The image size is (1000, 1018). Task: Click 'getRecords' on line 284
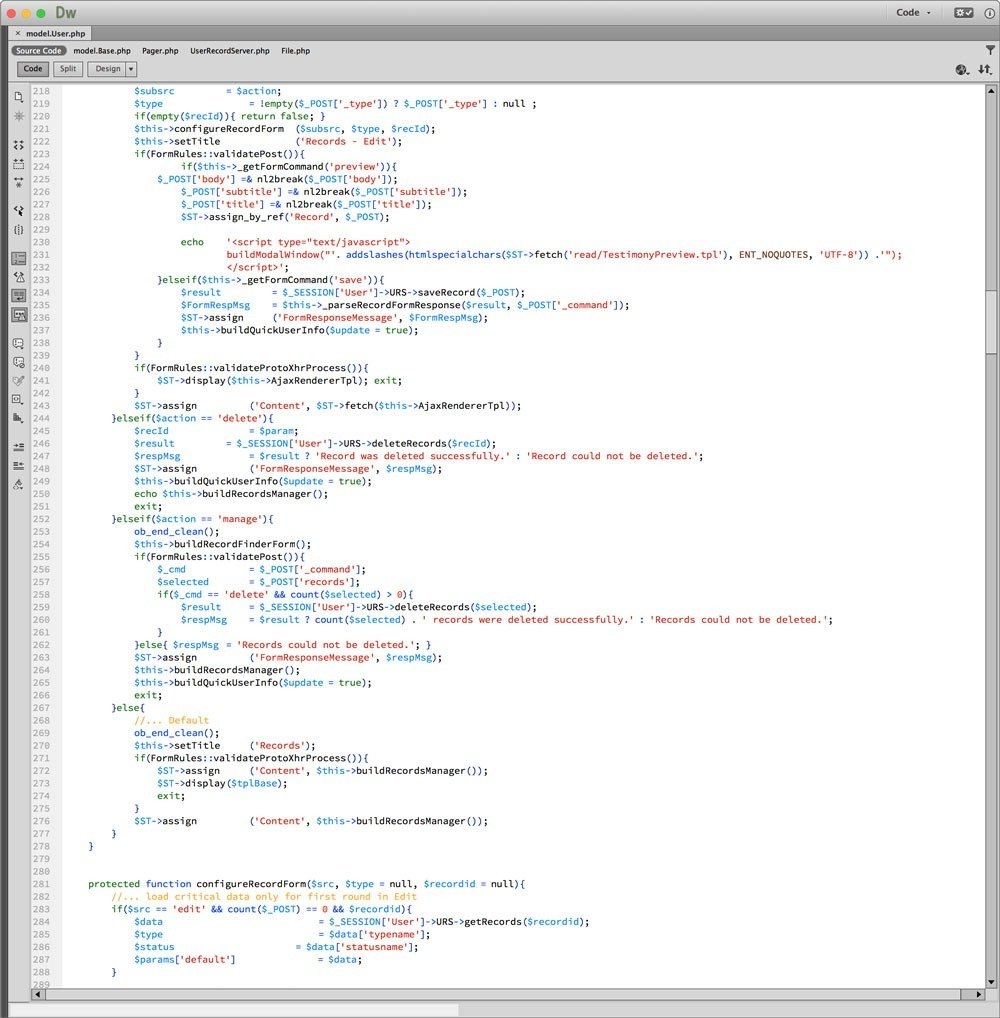click(x=494, y=921)
